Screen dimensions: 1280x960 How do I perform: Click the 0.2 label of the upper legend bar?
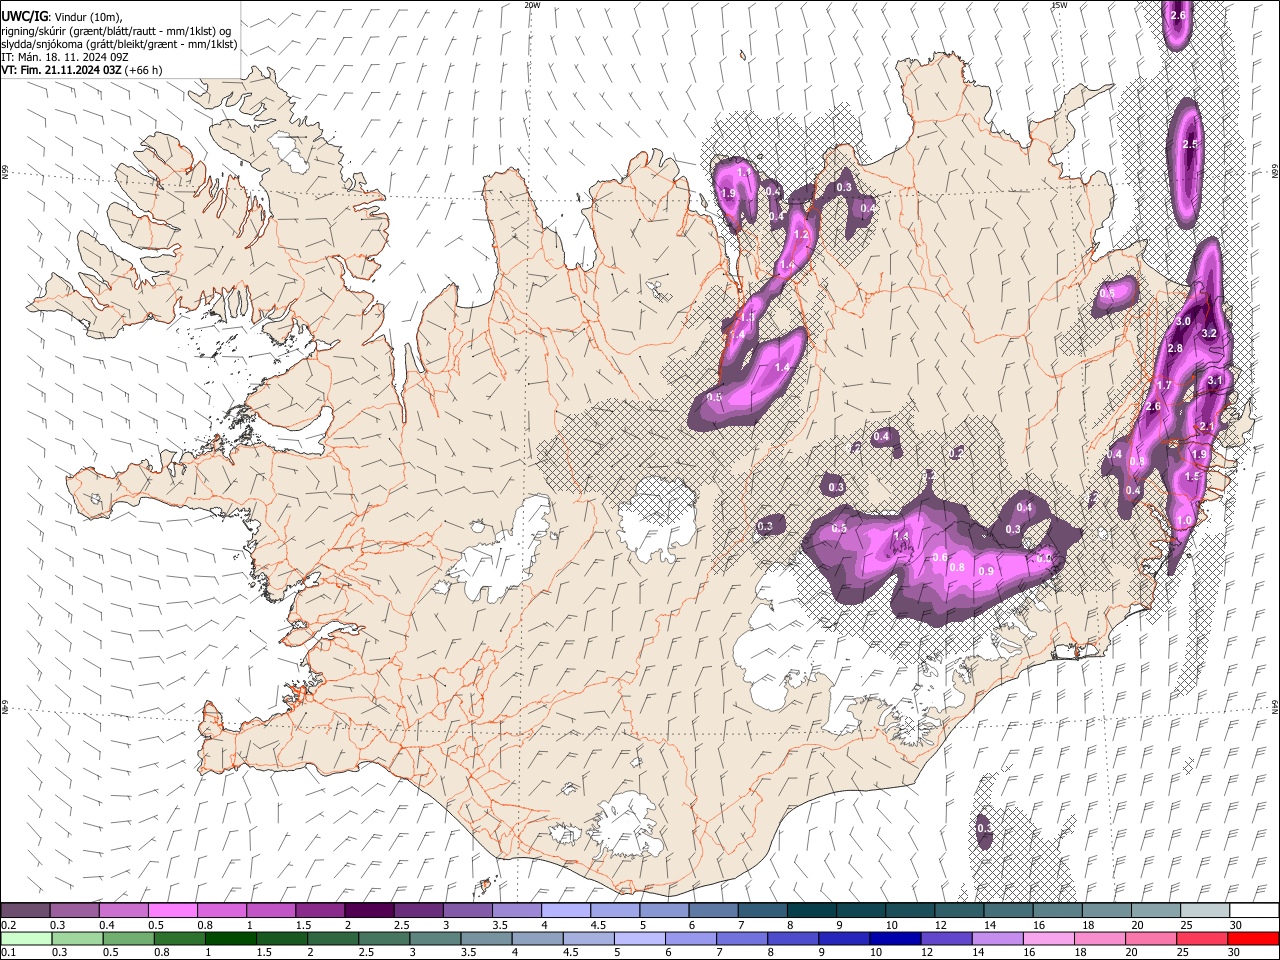coord(8,925)
